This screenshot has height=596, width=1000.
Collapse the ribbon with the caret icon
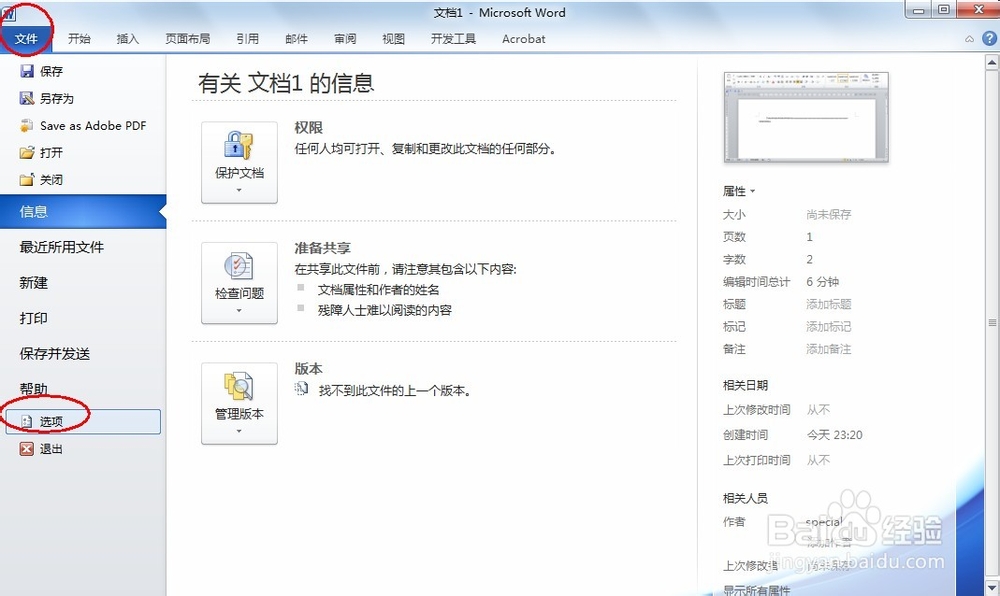click(x=969, y=39)
